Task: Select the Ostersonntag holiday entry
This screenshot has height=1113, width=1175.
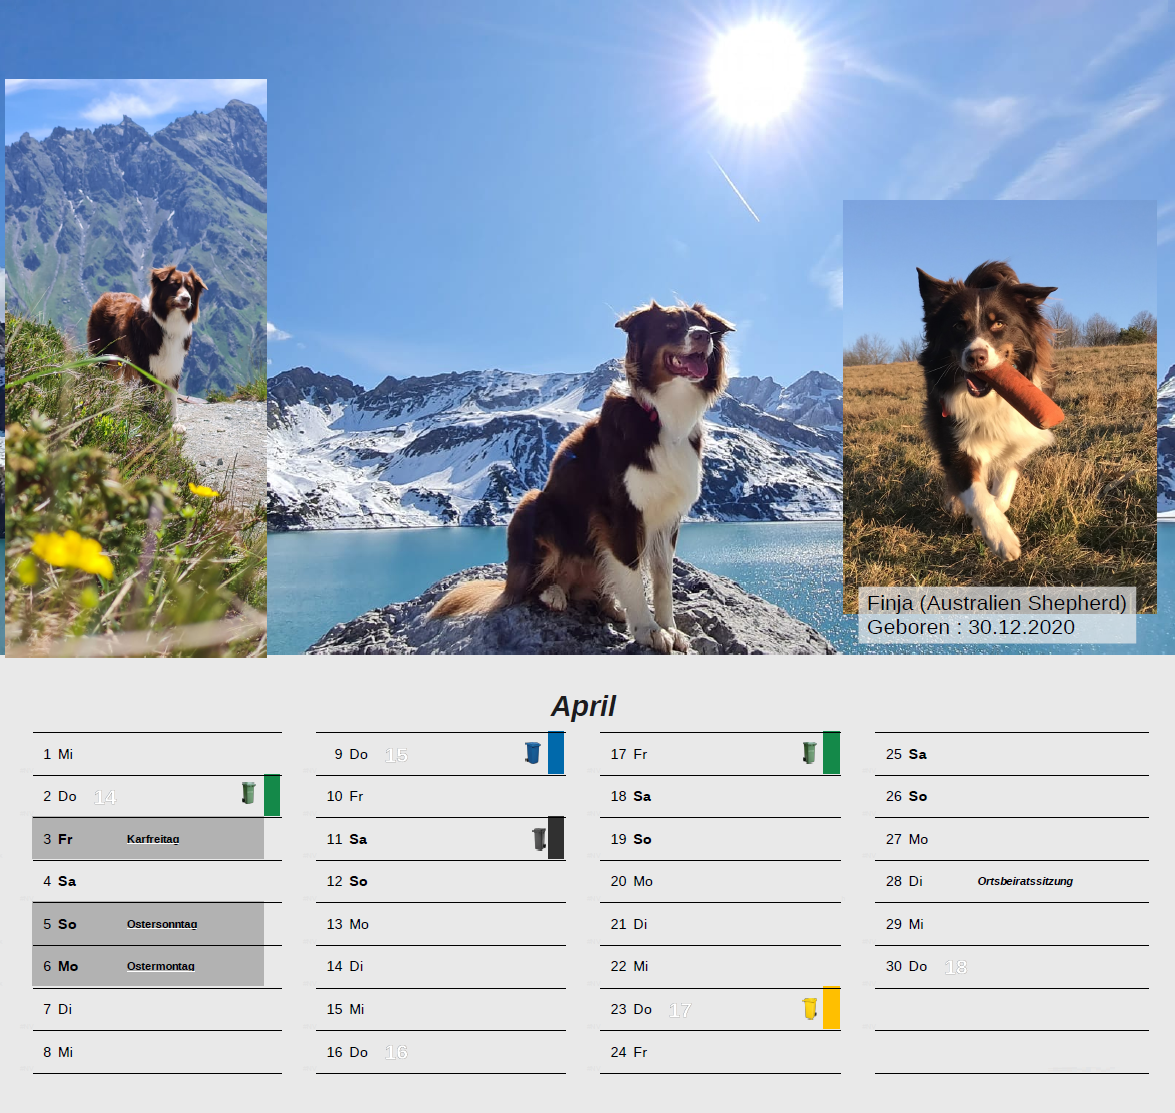Action: click(x=162, y=924)
